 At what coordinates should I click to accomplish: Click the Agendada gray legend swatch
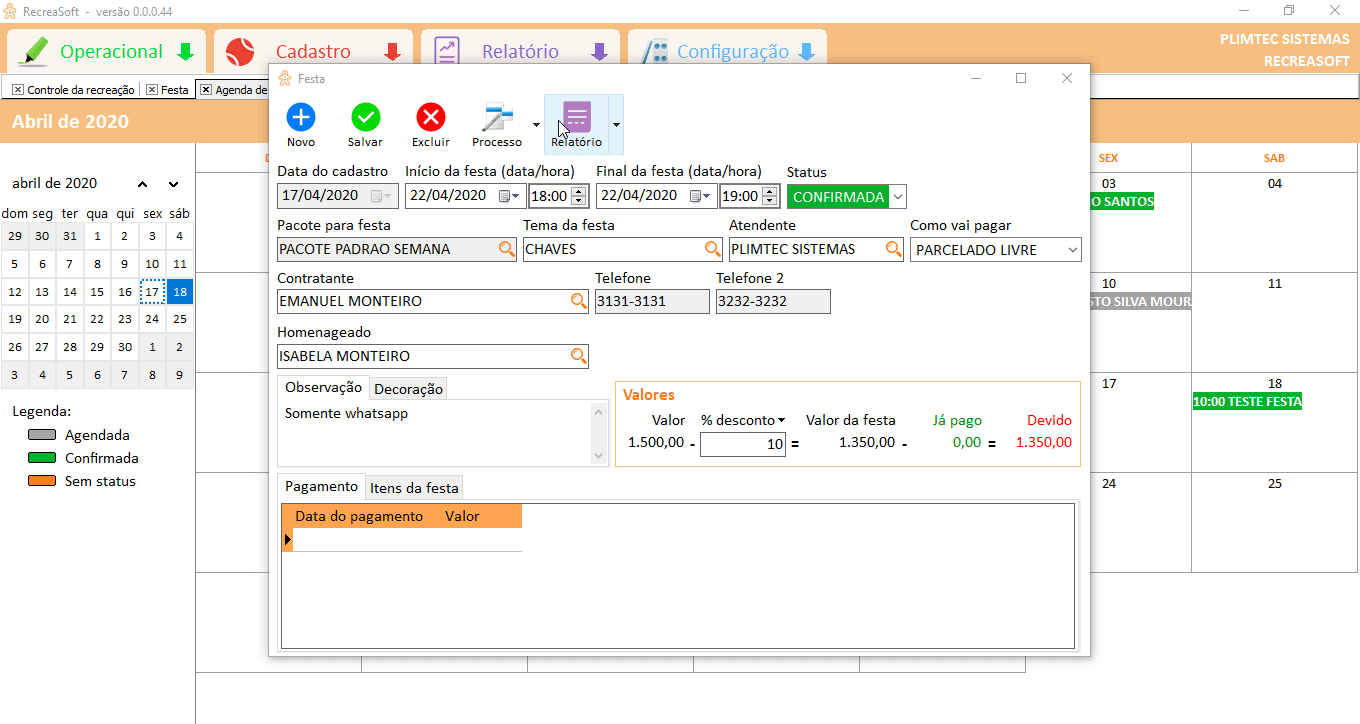point(42,435)
